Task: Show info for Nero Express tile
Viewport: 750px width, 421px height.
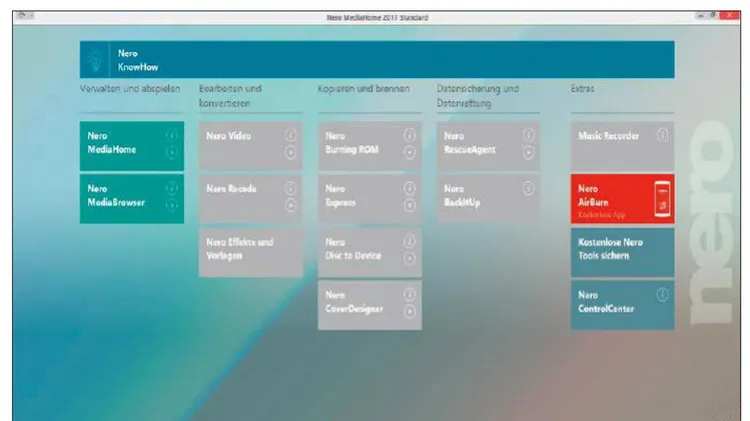Action: (409, 188)
